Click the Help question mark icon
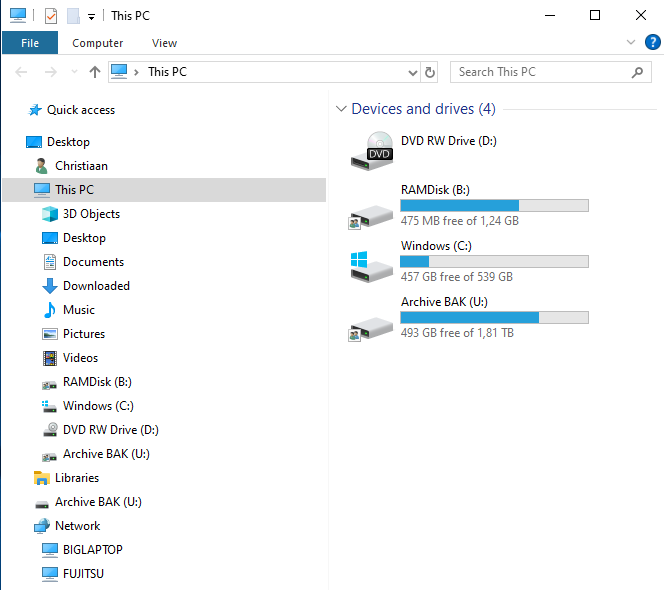665x590 pixels. point(653,42)
